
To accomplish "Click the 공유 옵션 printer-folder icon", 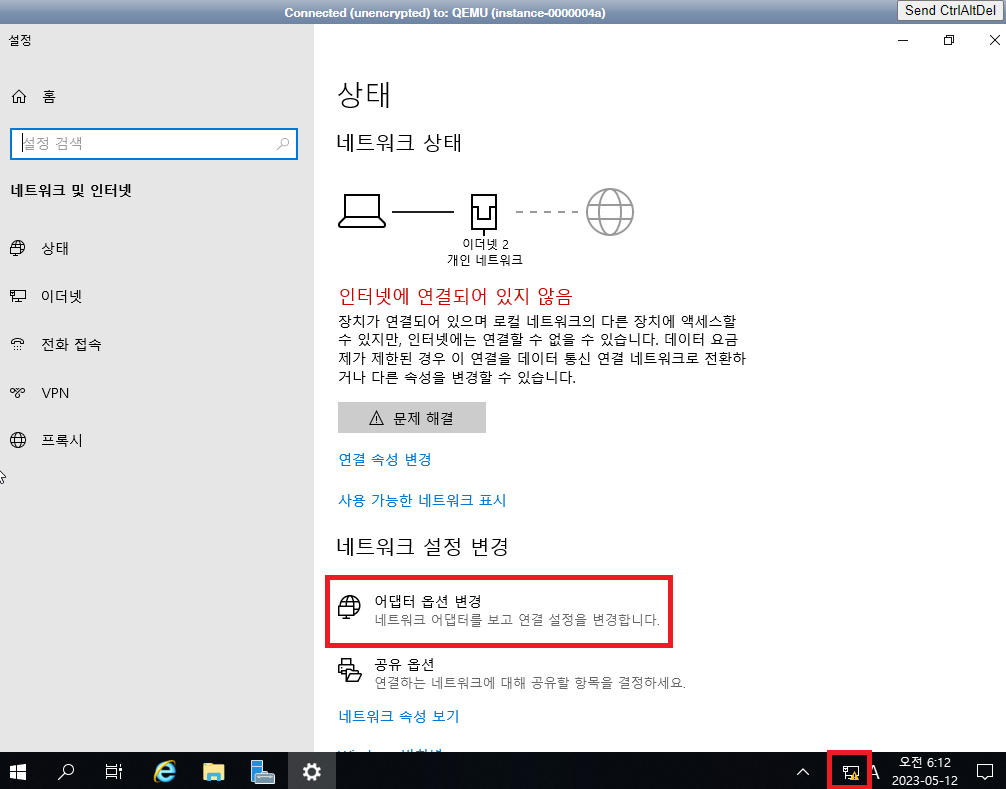I will pyautogui.click(x=350, y=670).
